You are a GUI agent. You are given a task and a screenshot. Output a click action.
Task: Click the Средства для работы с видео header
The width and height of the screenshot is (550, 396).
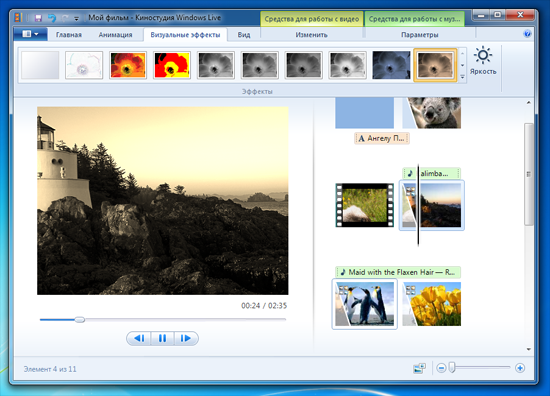pyautogui.click(x=311, y=19)
